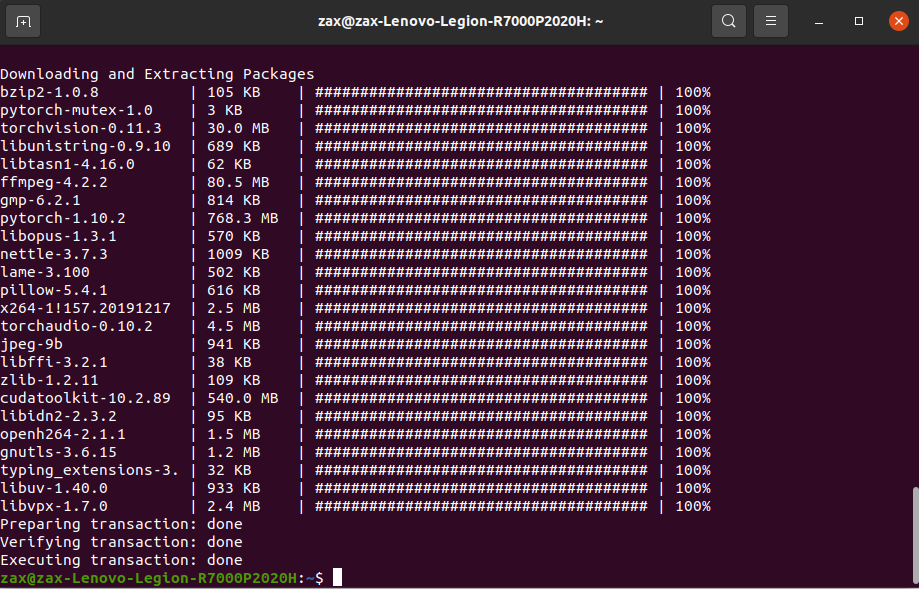Click the 933 KB size value
This screenshot has width=919, height=589.
pyautogui.click(x=234, y=488)
